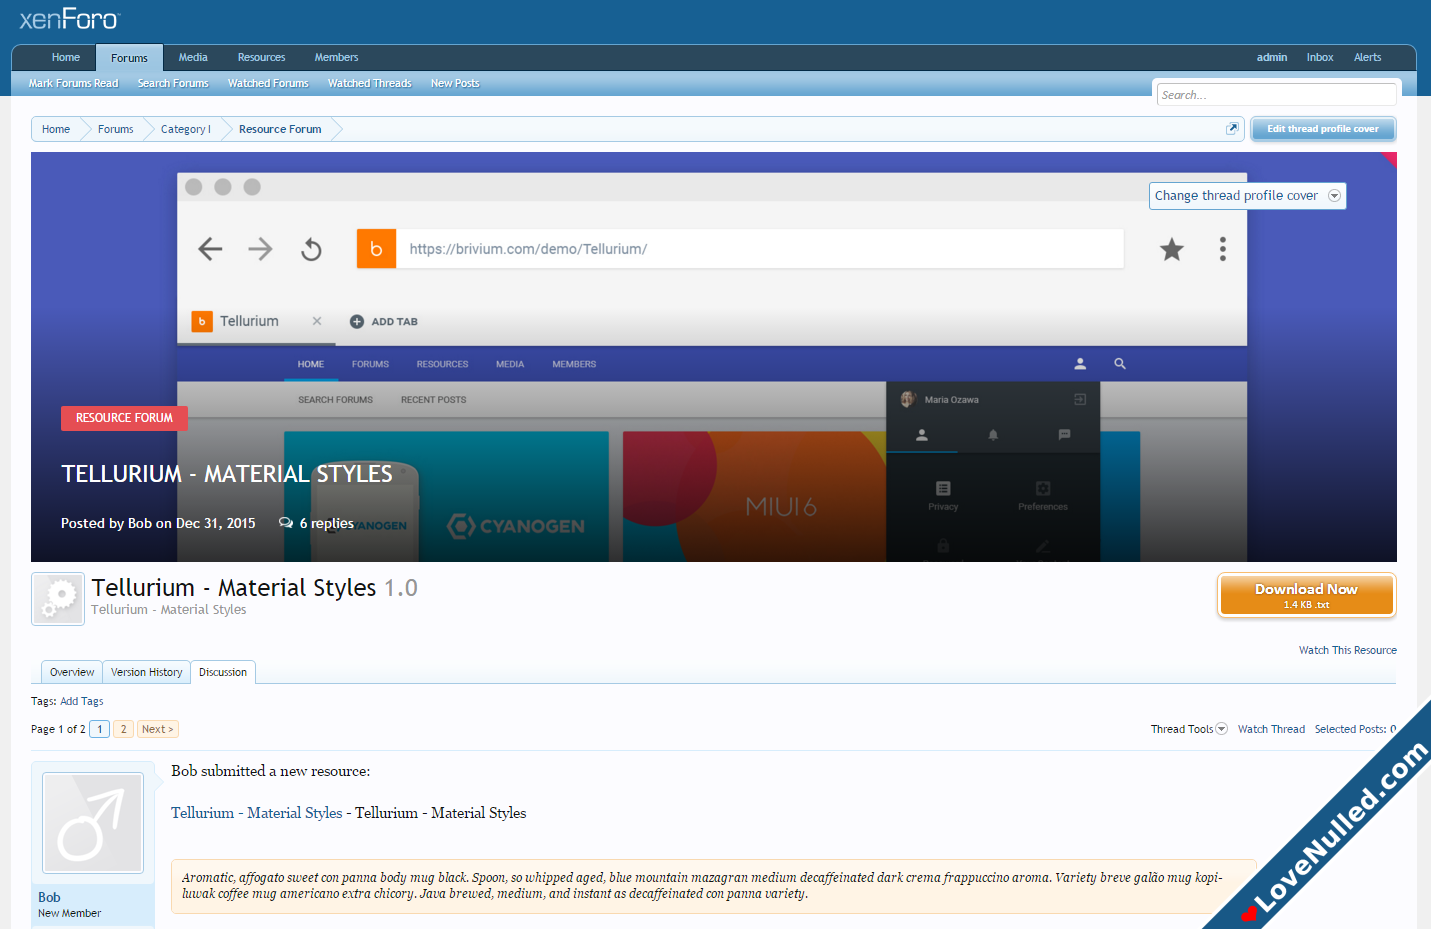Click Edit thread profile cover button
The width and height of the screenshot is (1431, 929).
click(x=1322, y=129)
